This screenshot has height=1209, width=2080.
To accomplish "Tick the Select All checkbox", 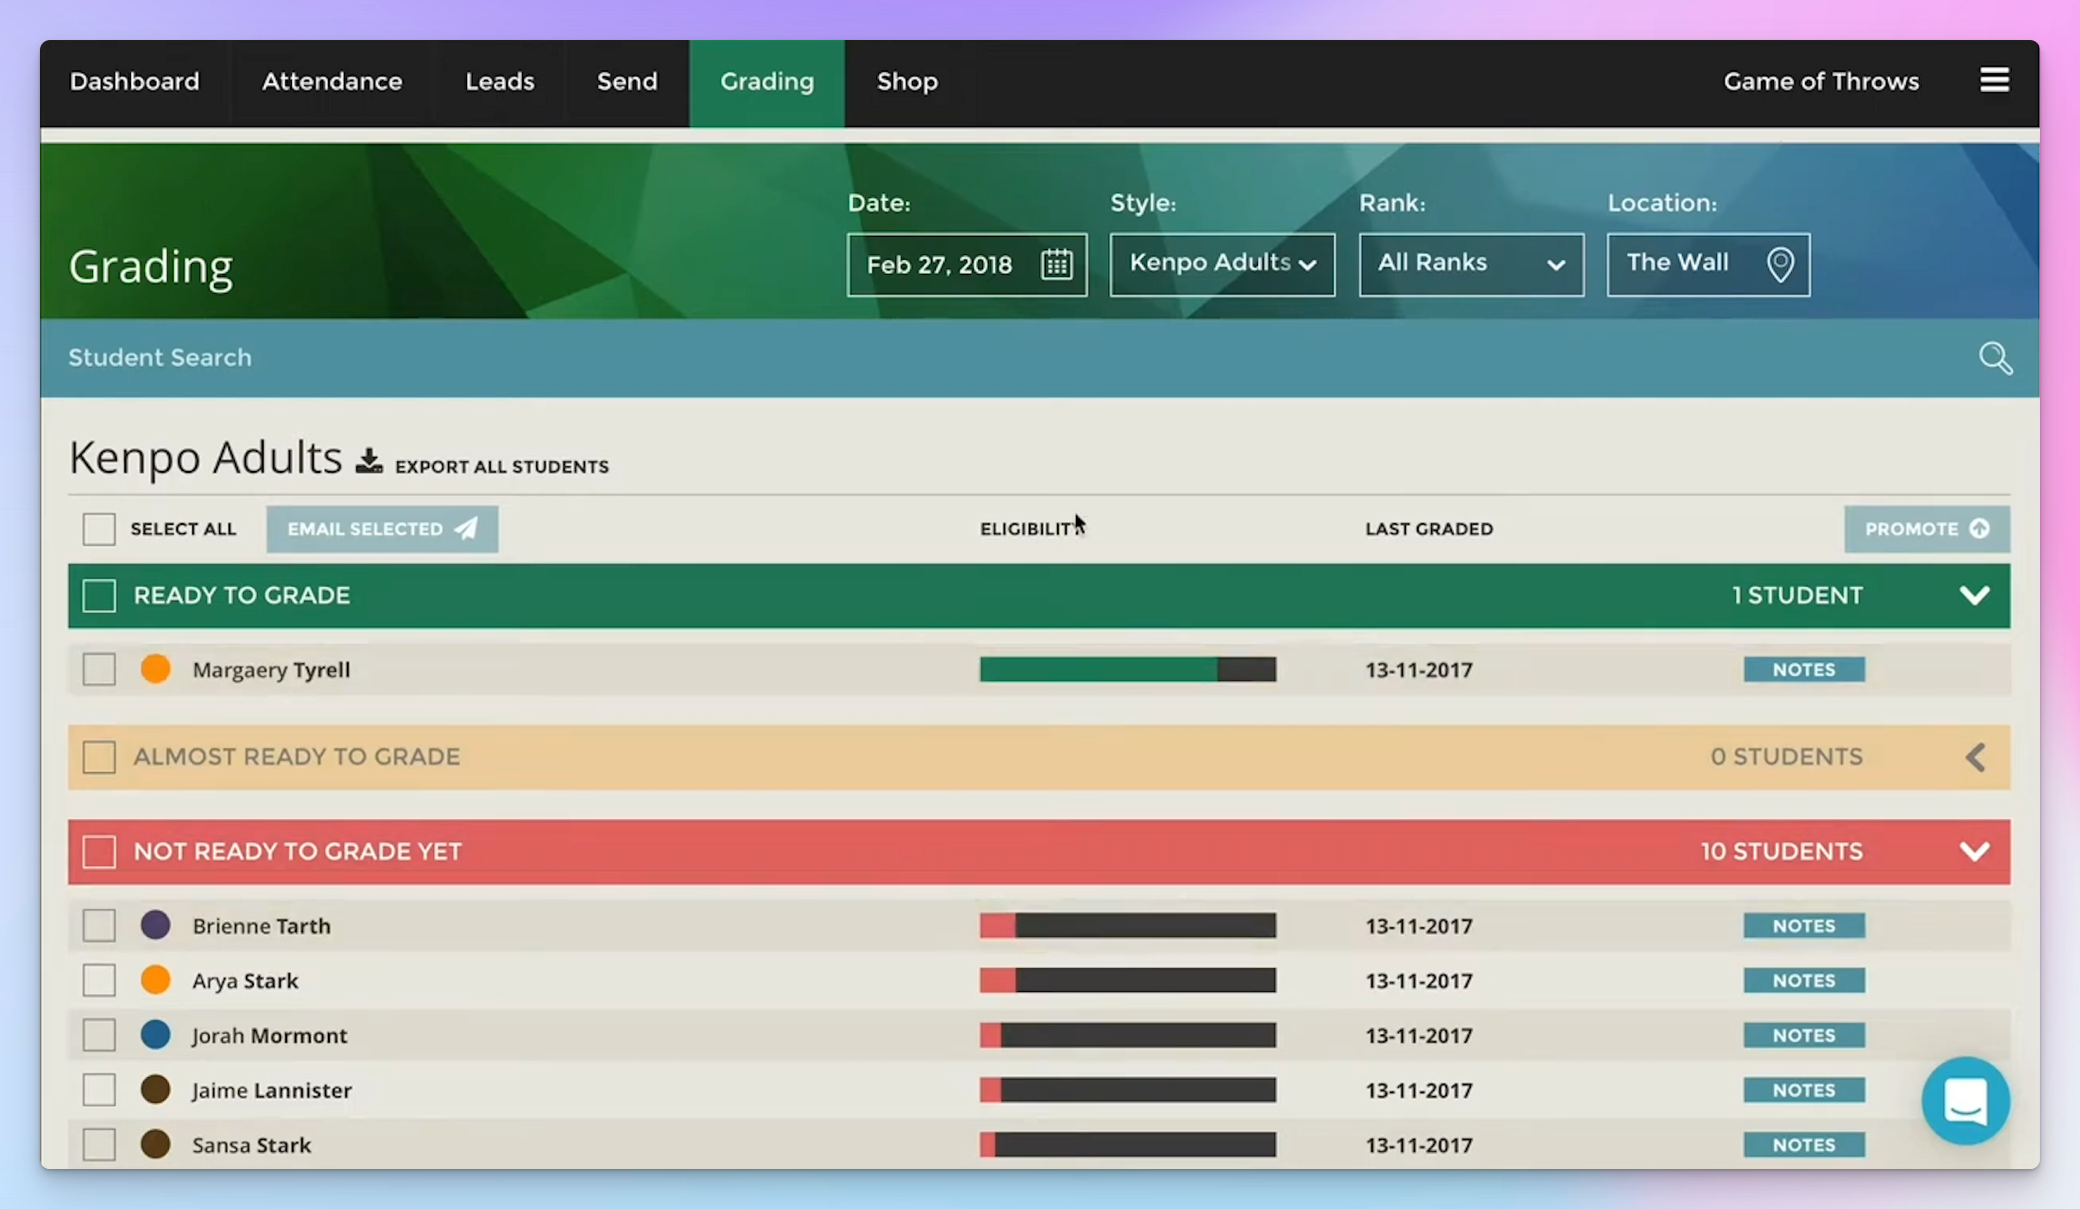I will point(99,529).
